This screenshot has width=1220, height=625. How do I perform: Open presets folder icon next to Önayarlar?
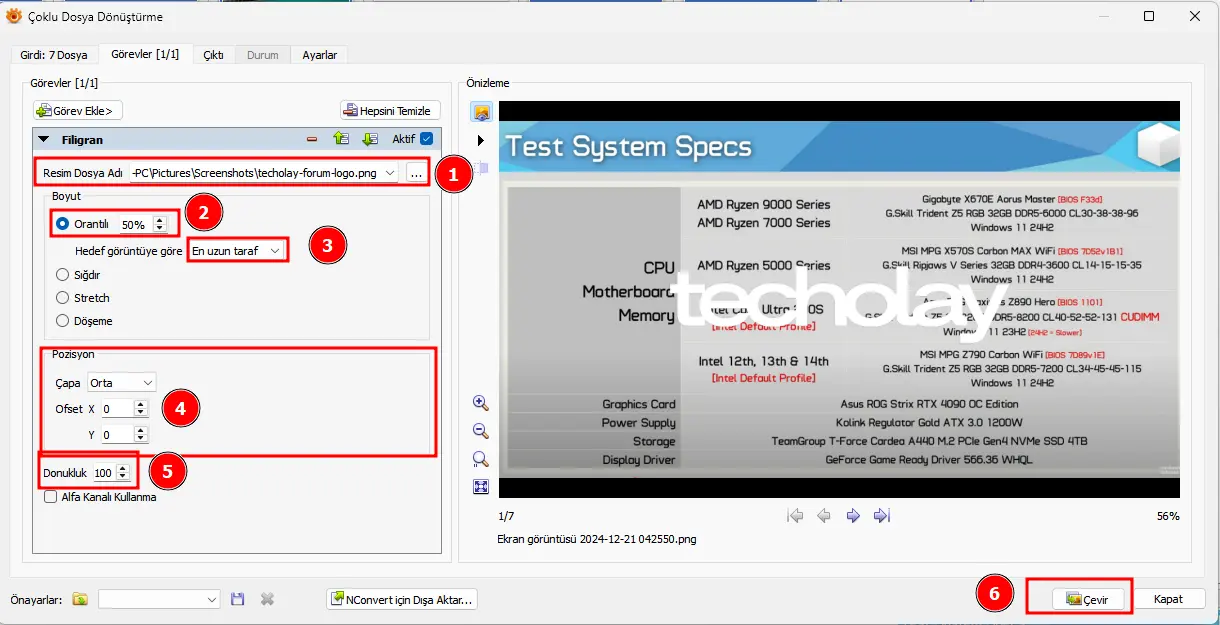click(x=80, y=599)
